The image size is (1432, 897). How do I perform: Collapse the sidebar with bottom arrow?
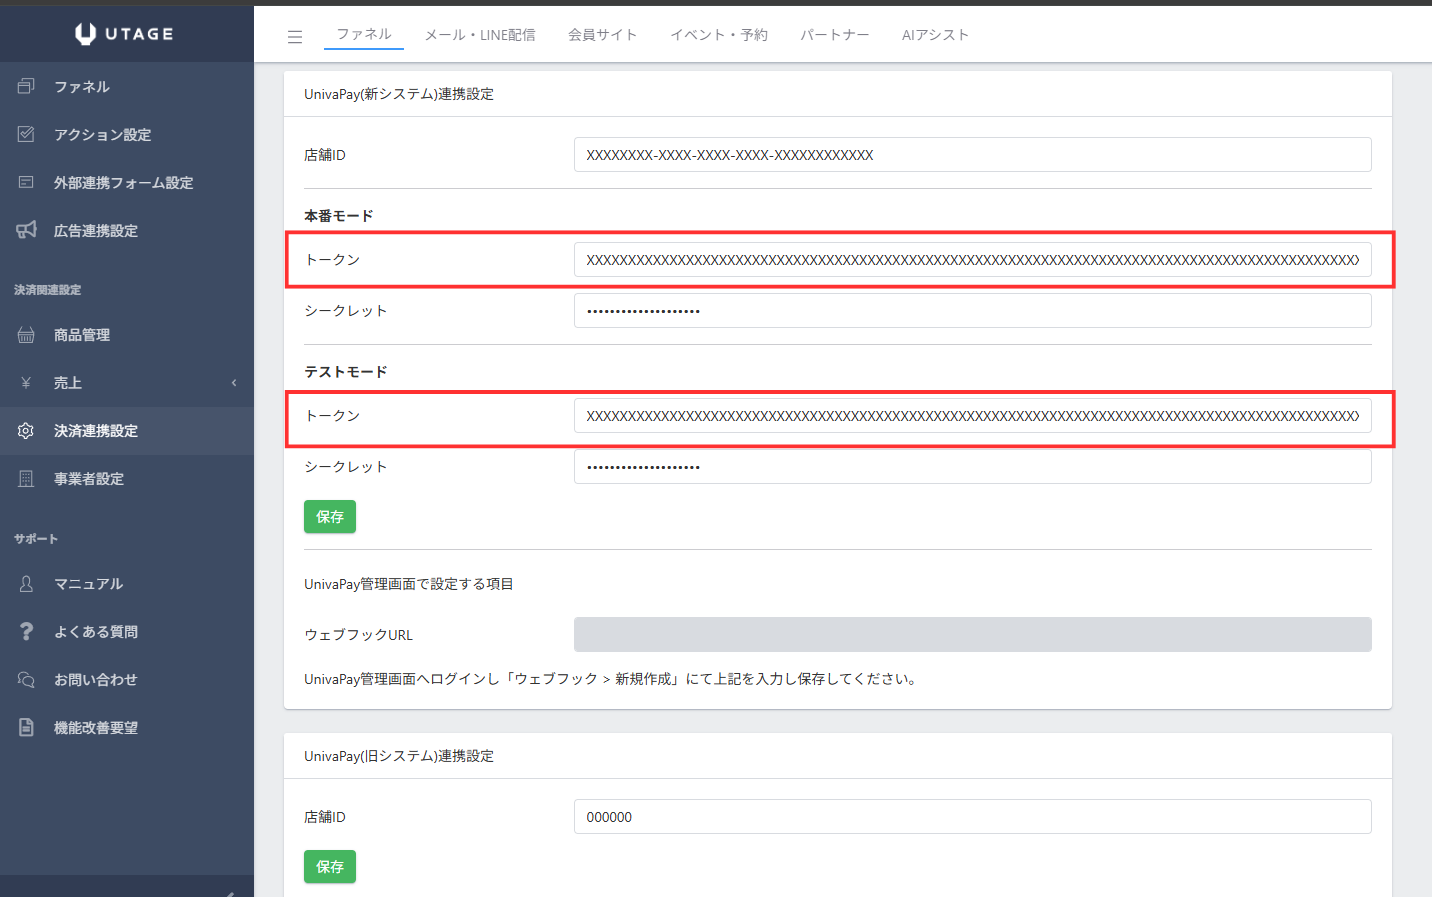click(x=230, y=892)
